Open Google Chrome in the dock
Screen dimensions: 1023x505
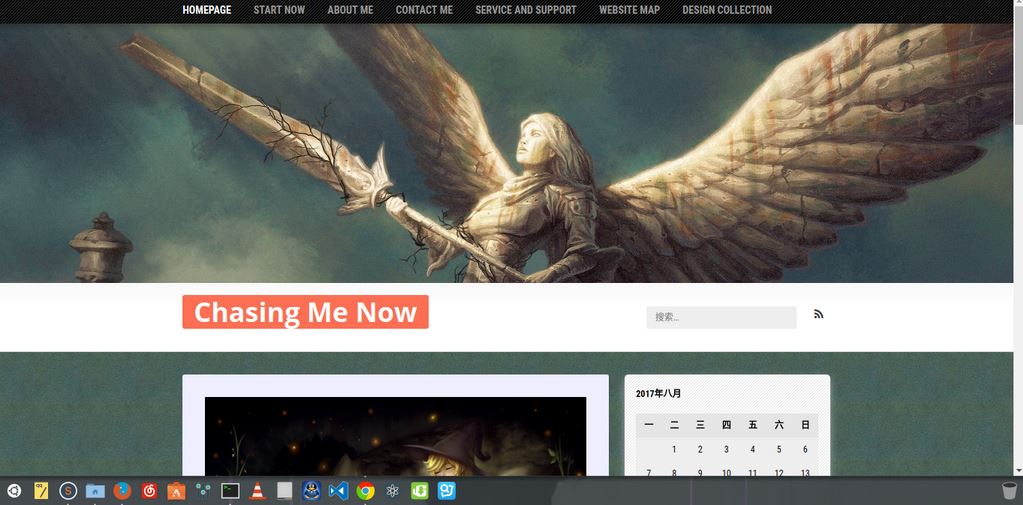click(366, 490)
